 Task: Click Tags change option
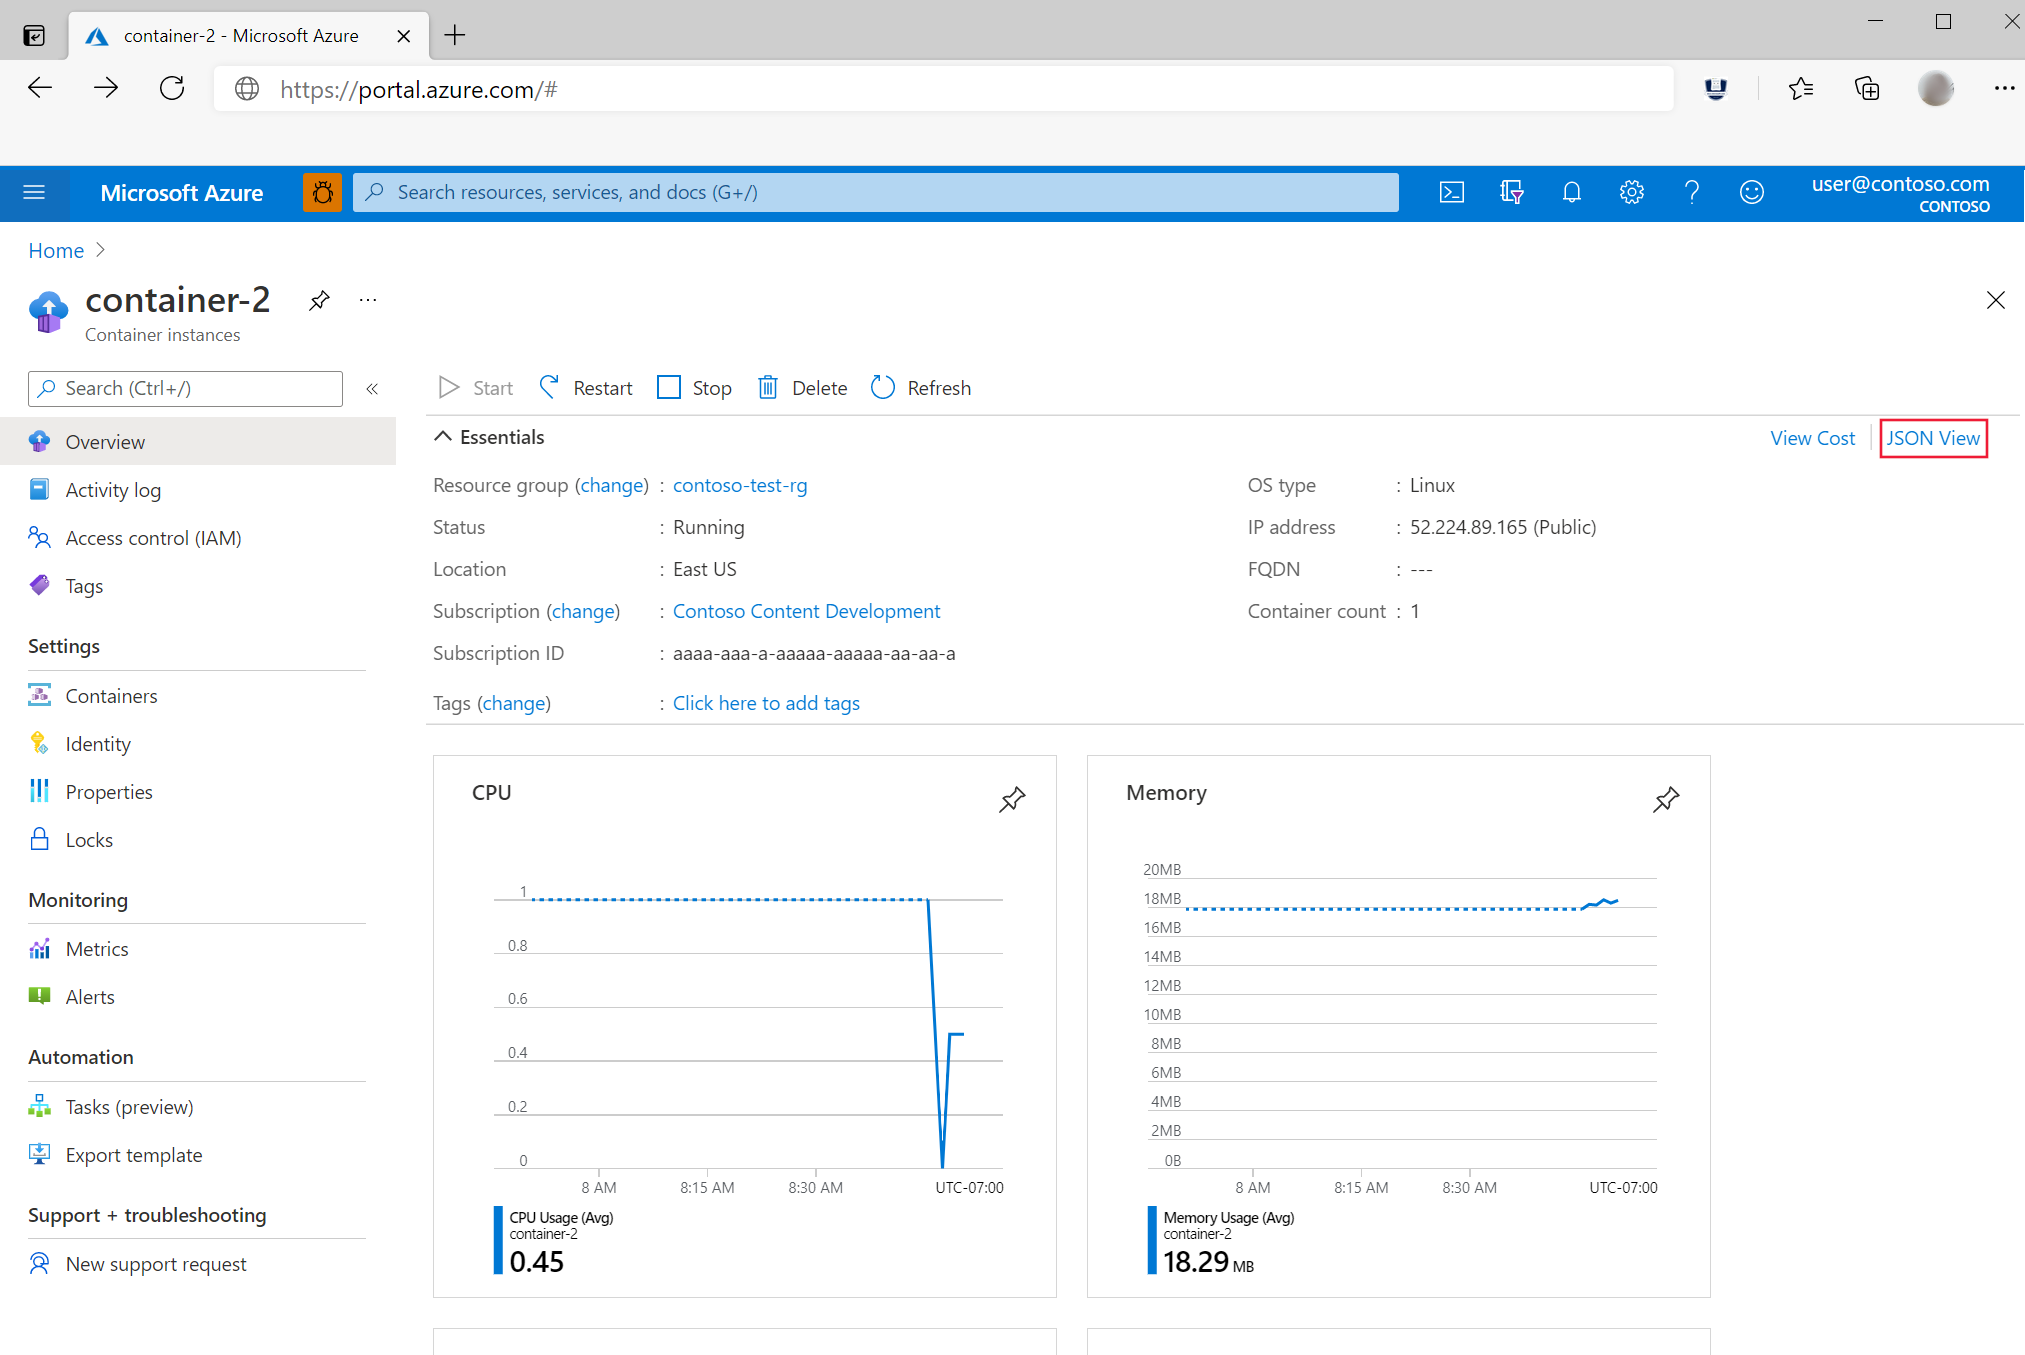coord(516,702)
